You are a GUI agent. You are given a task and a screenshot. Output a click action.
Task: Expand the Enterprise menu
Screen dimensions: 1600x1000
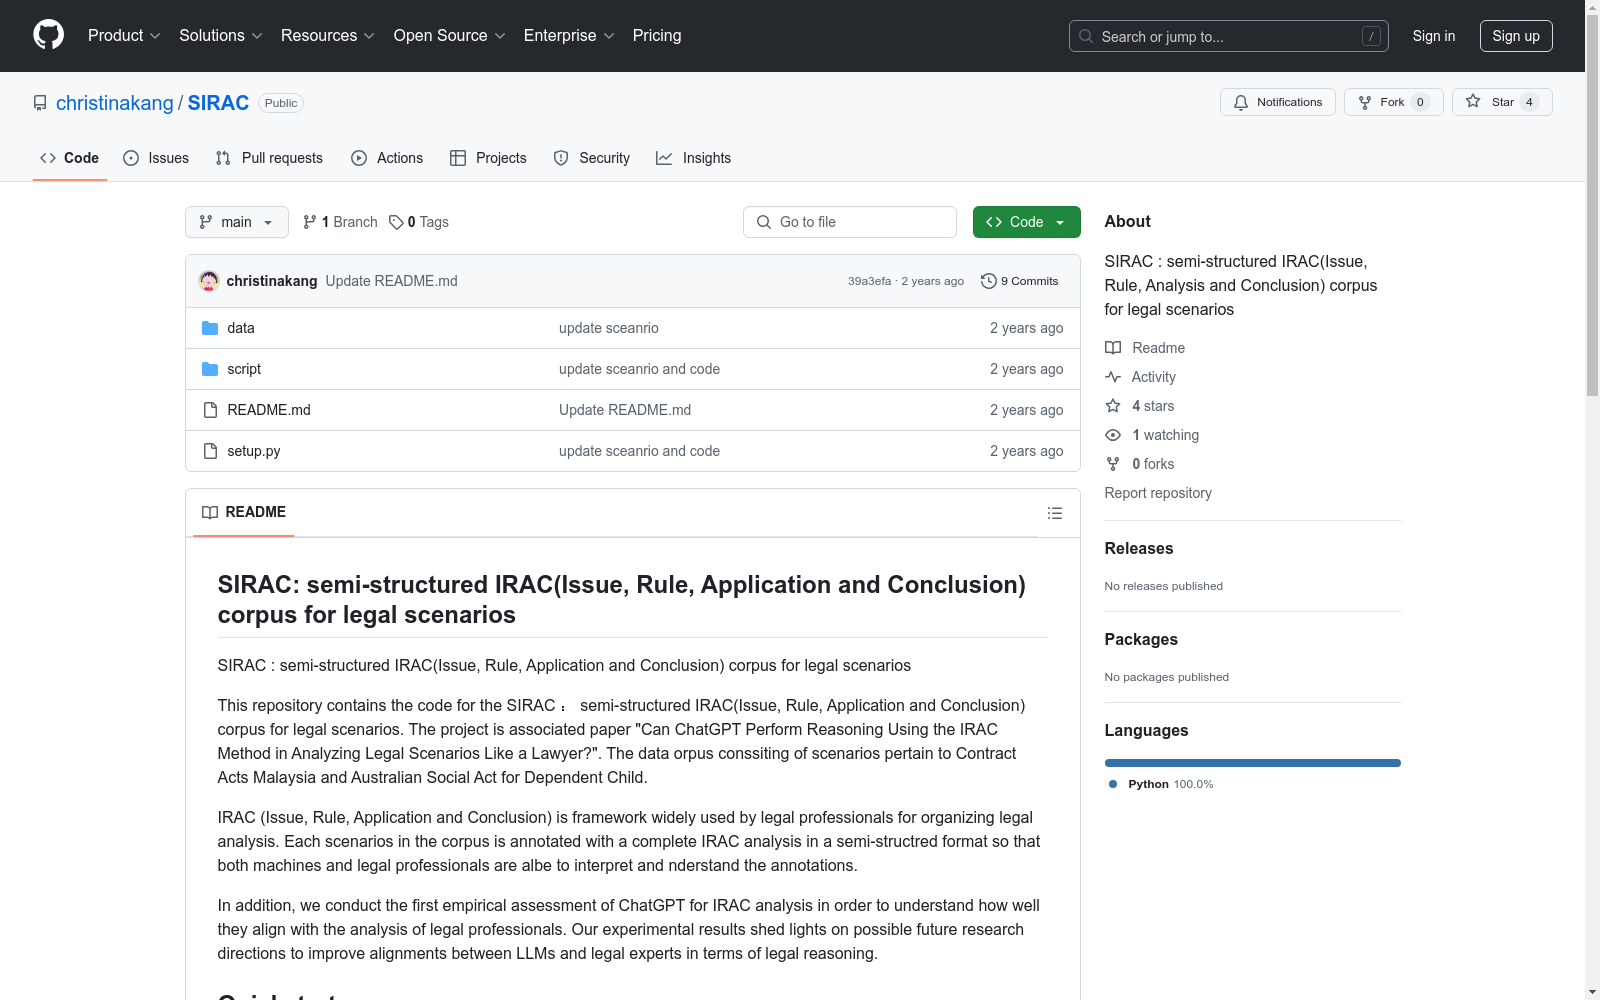point(569,35)
